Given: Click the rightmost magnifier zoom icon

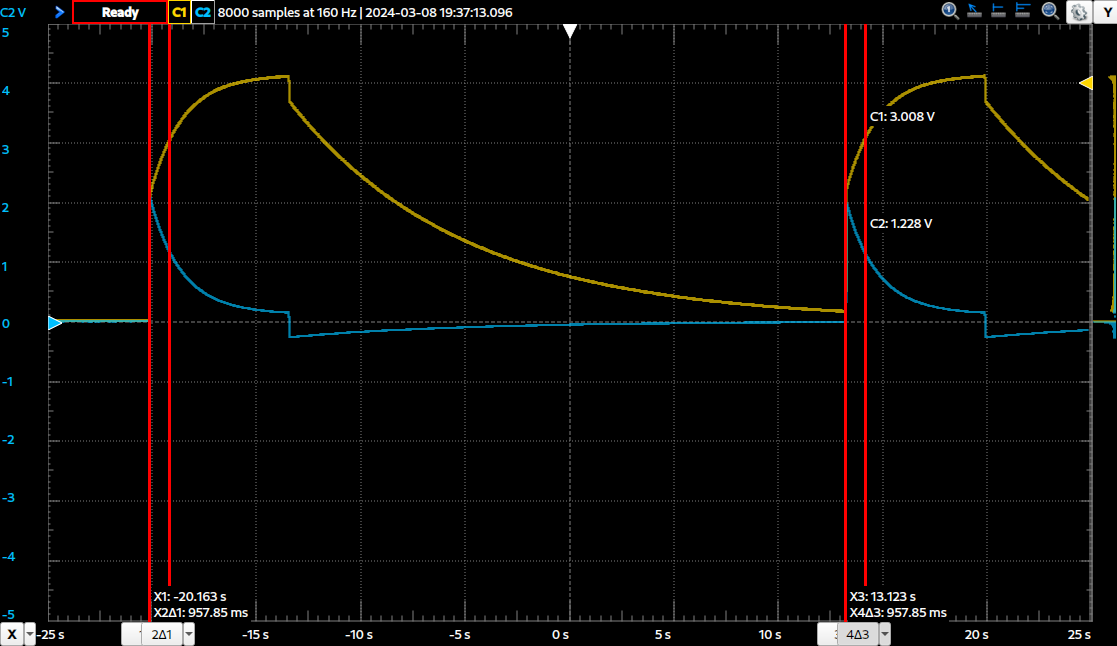Looking at the screenshot, I should [1051, 11].
